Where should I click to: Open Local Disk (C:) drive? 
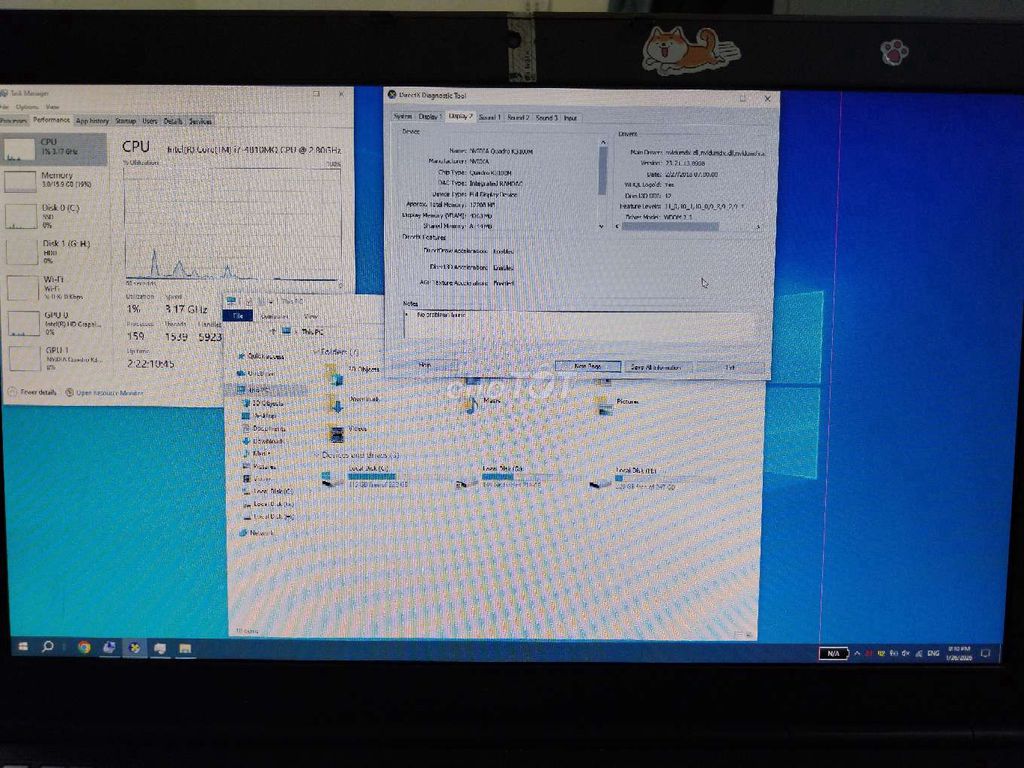click(x=366, y=469)
